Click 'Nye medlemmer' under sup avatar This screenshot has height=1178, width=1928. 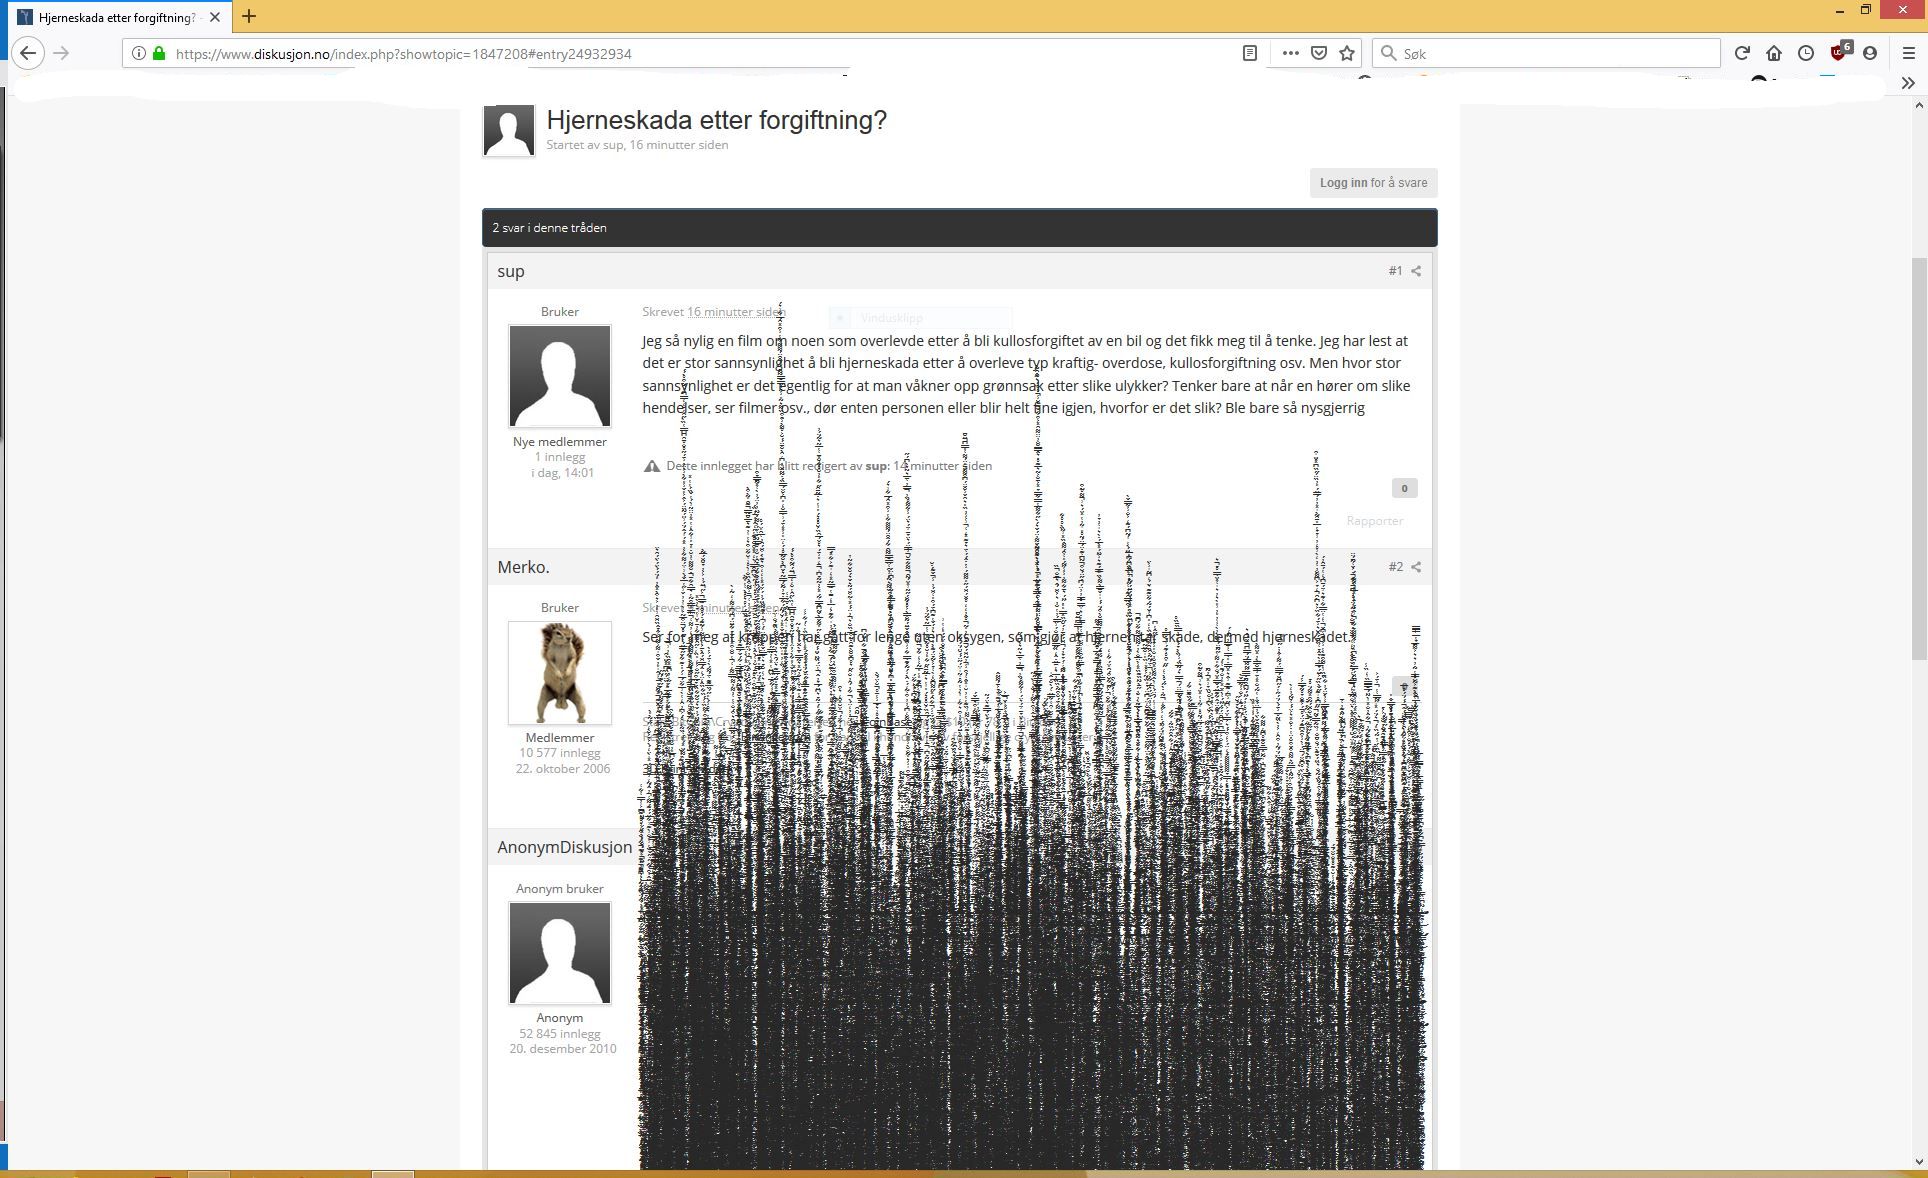[x=560, y=442]
